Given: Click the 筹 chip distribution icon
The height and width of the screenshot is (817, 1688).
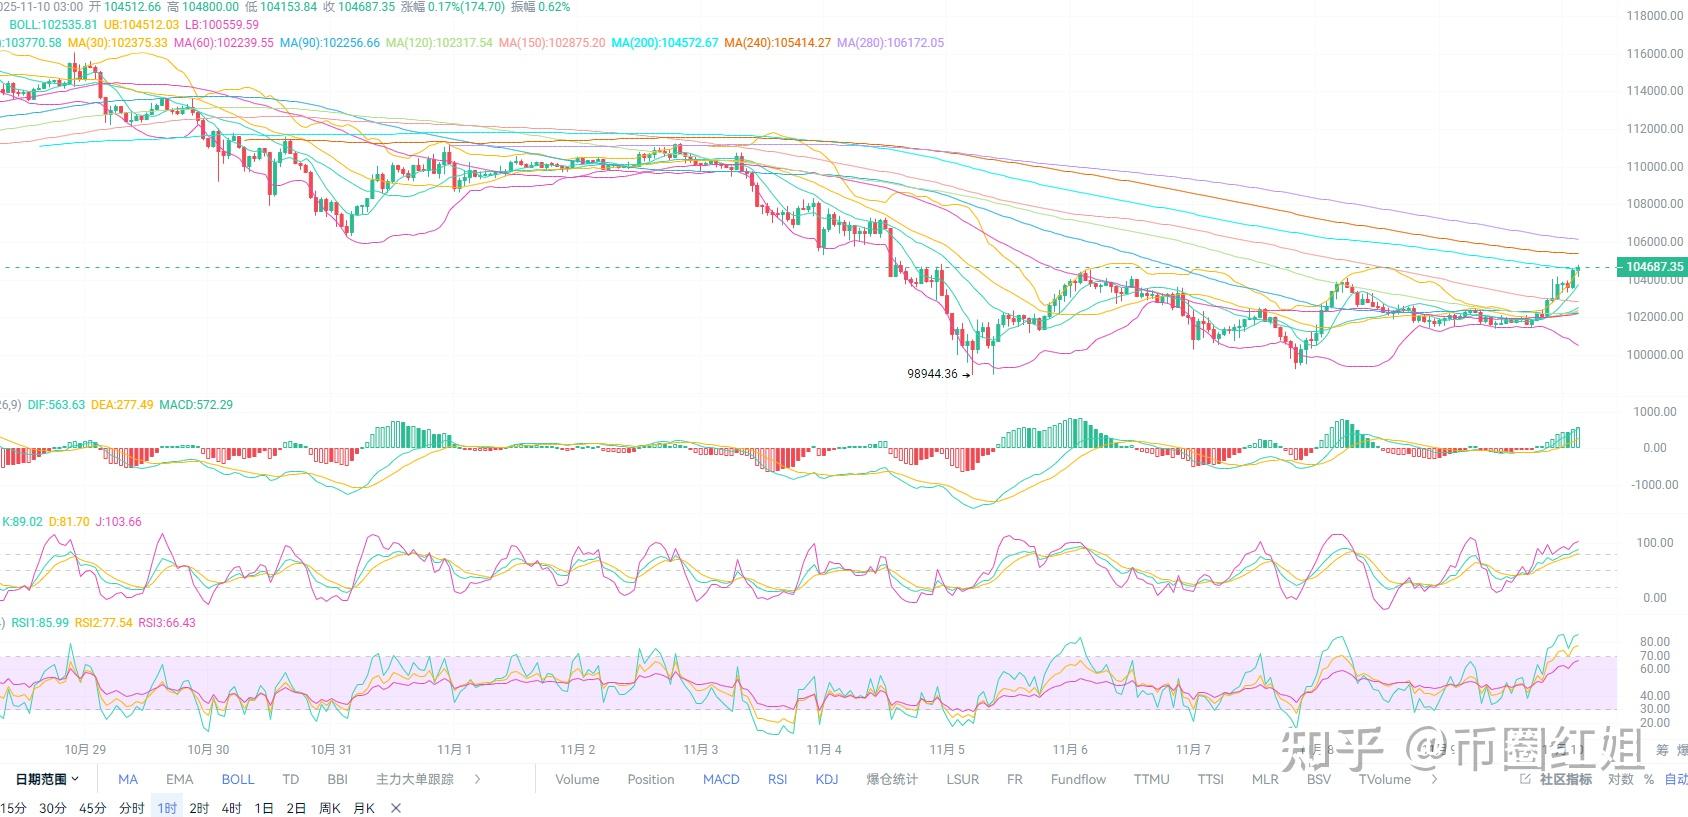Looking at the screenshot, I should coord(1662,750).
